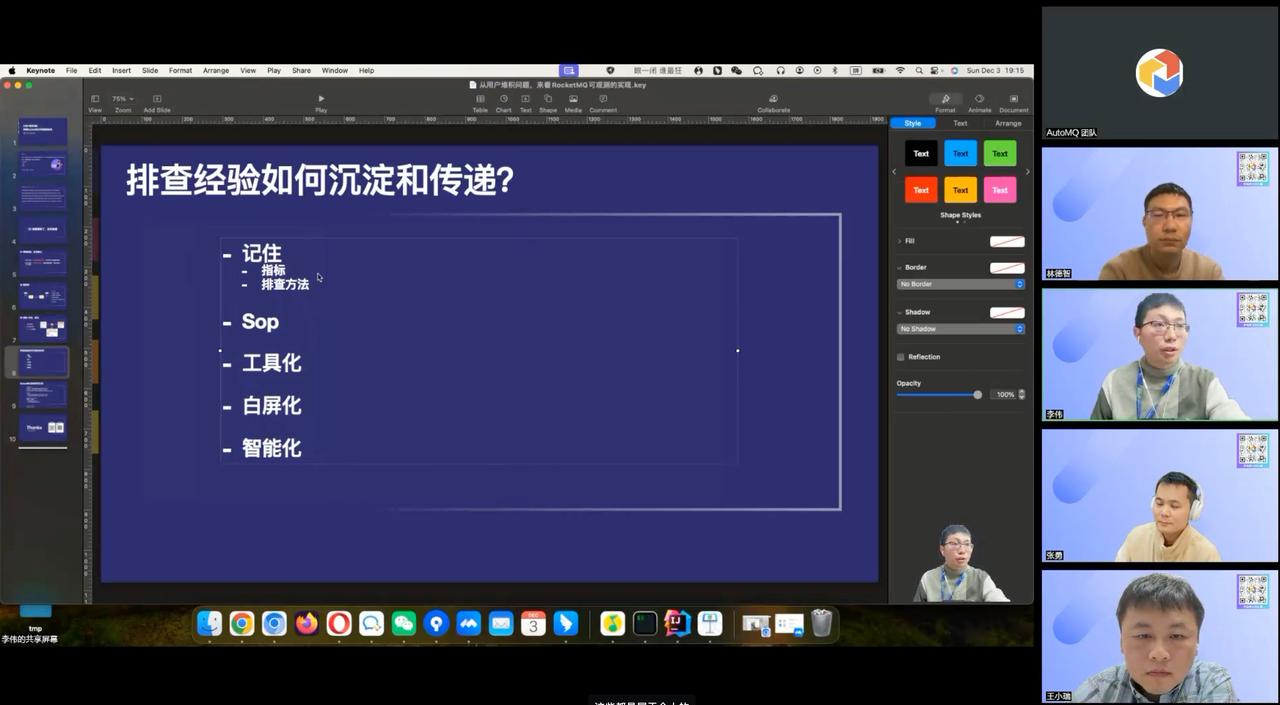Open the Insert menu in menu bar
Screen dimensions: 1280x705
pyautogui.click(x=121, y=71)
